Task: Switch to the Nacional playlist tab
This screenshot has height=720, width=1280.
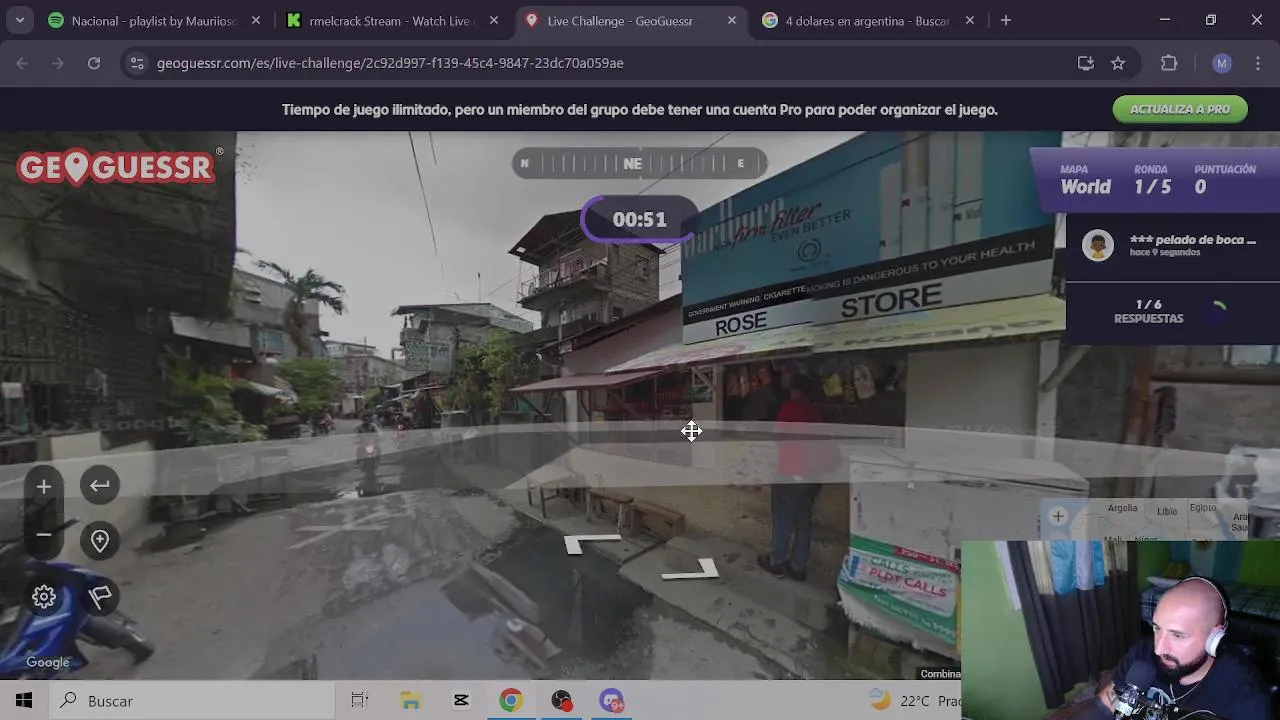Action: pyautogui.click(x=154, y=20)
